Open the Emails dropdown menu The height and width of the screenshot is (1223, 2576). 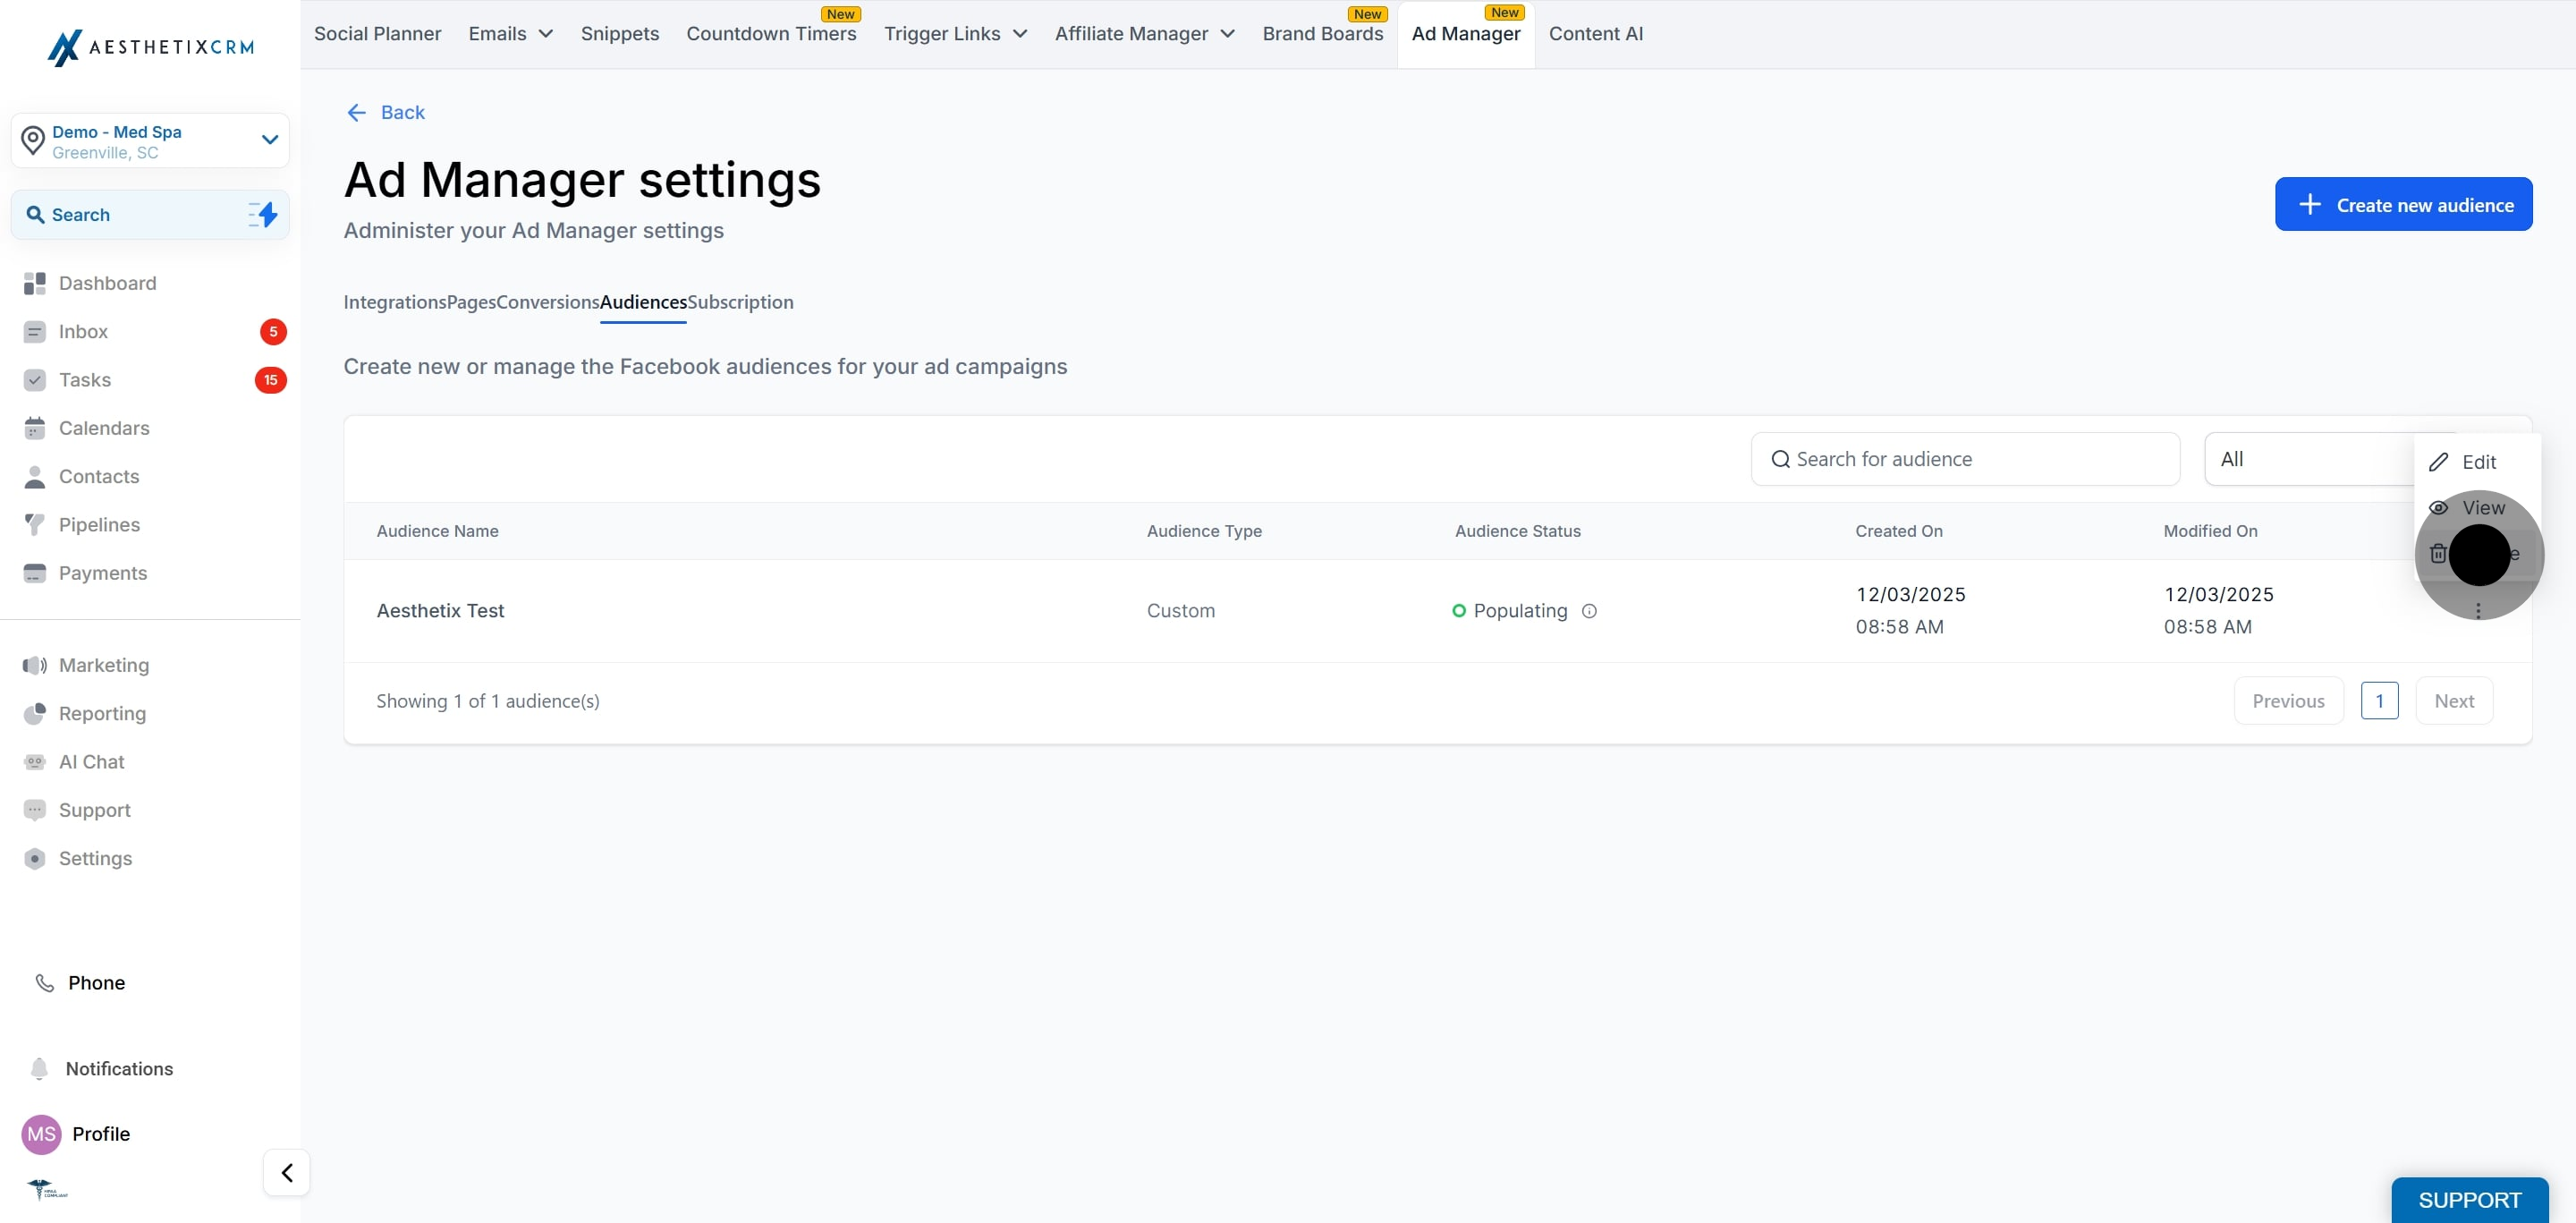point(510,34)
